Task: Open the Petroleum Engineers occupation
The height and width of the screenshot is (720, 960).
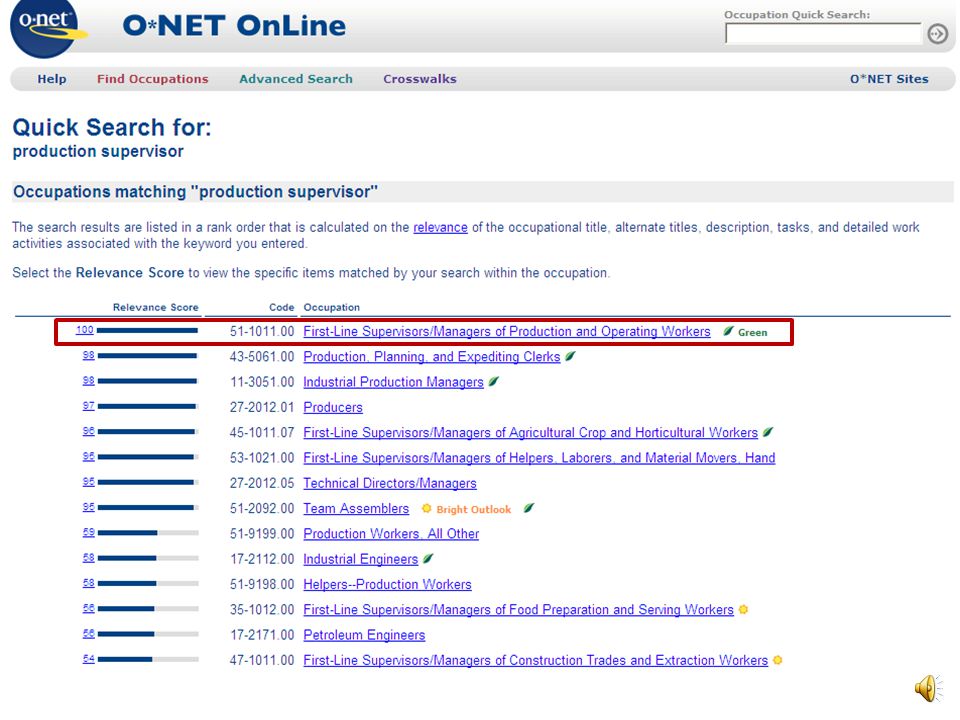Action: (364, 635)
